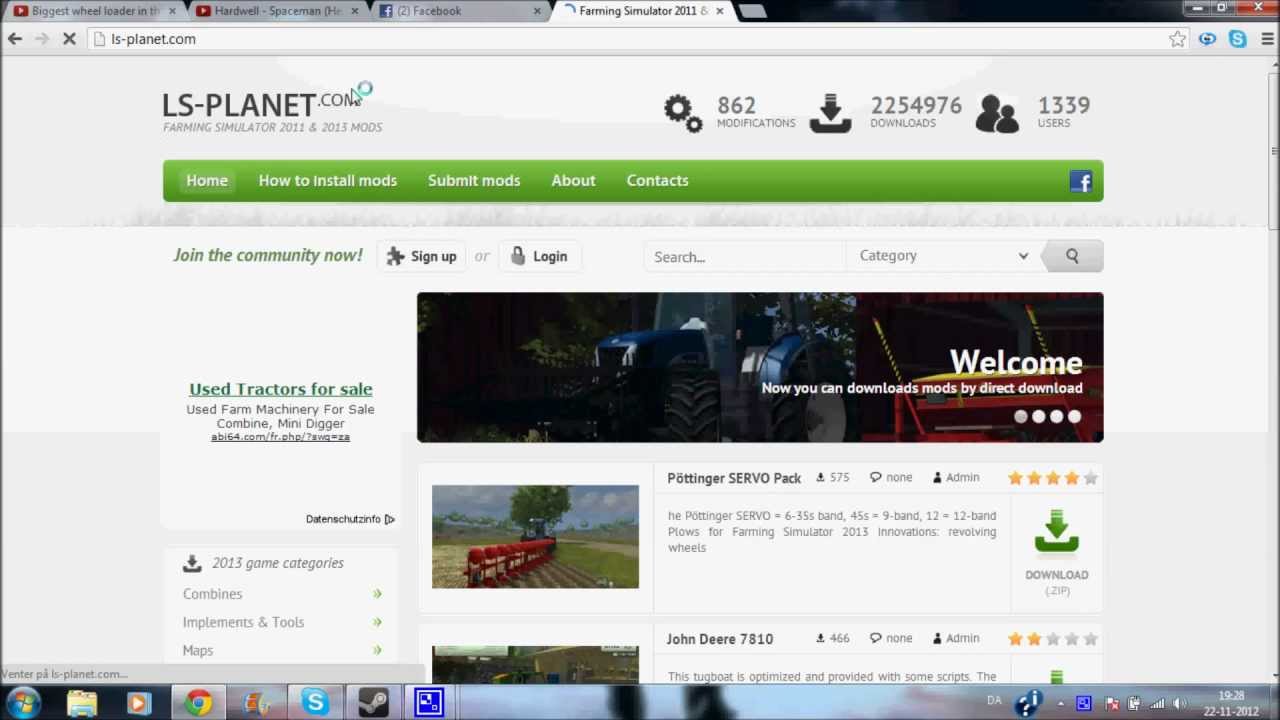Close the Facebook tab
Screen dimensions: 1280x720
coord(537,11)
